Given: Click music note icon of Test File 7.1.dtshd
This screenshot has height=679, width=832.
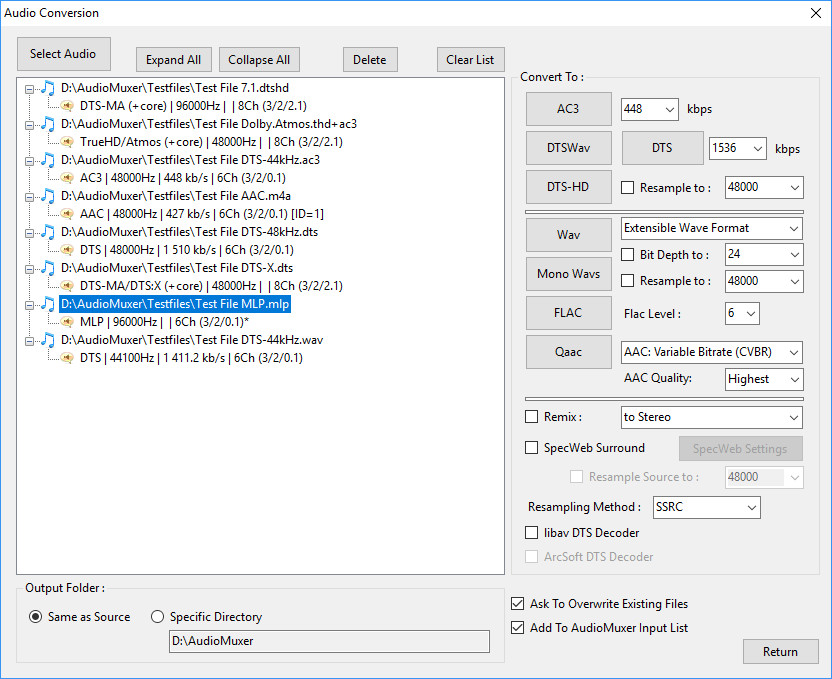Looking at the screenshot, I should click(x=48, y=88).
